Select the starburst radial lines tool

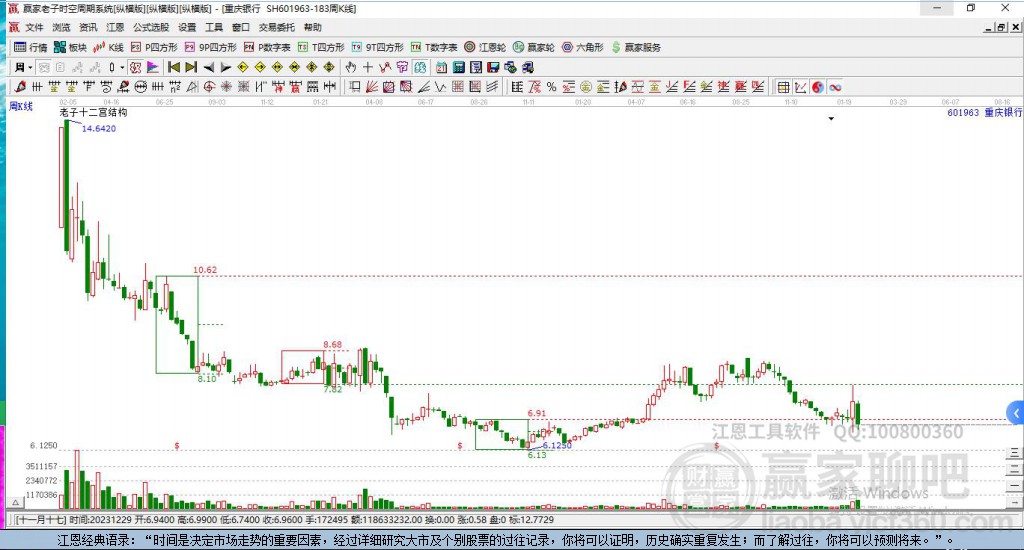pyautogui.click(x=226, y=87)
